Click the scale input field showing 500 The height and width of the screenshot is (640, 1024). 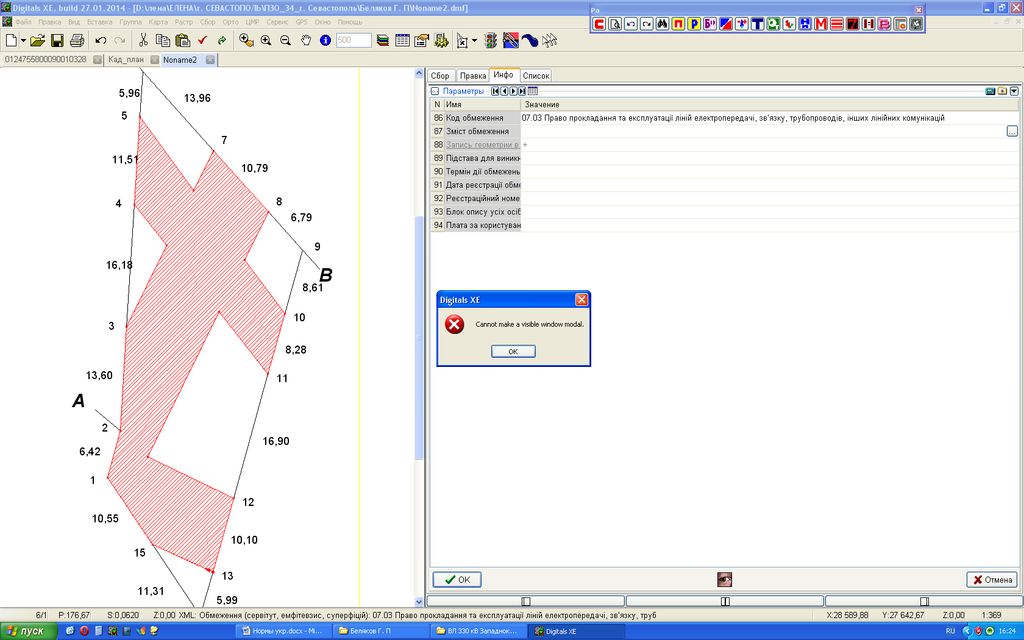(353, 40)
